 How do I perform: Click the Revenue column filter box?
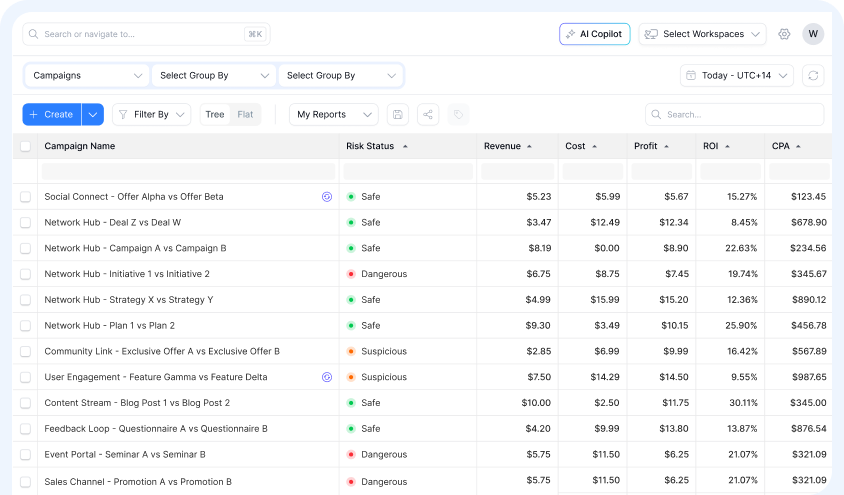tap(517, 172)
